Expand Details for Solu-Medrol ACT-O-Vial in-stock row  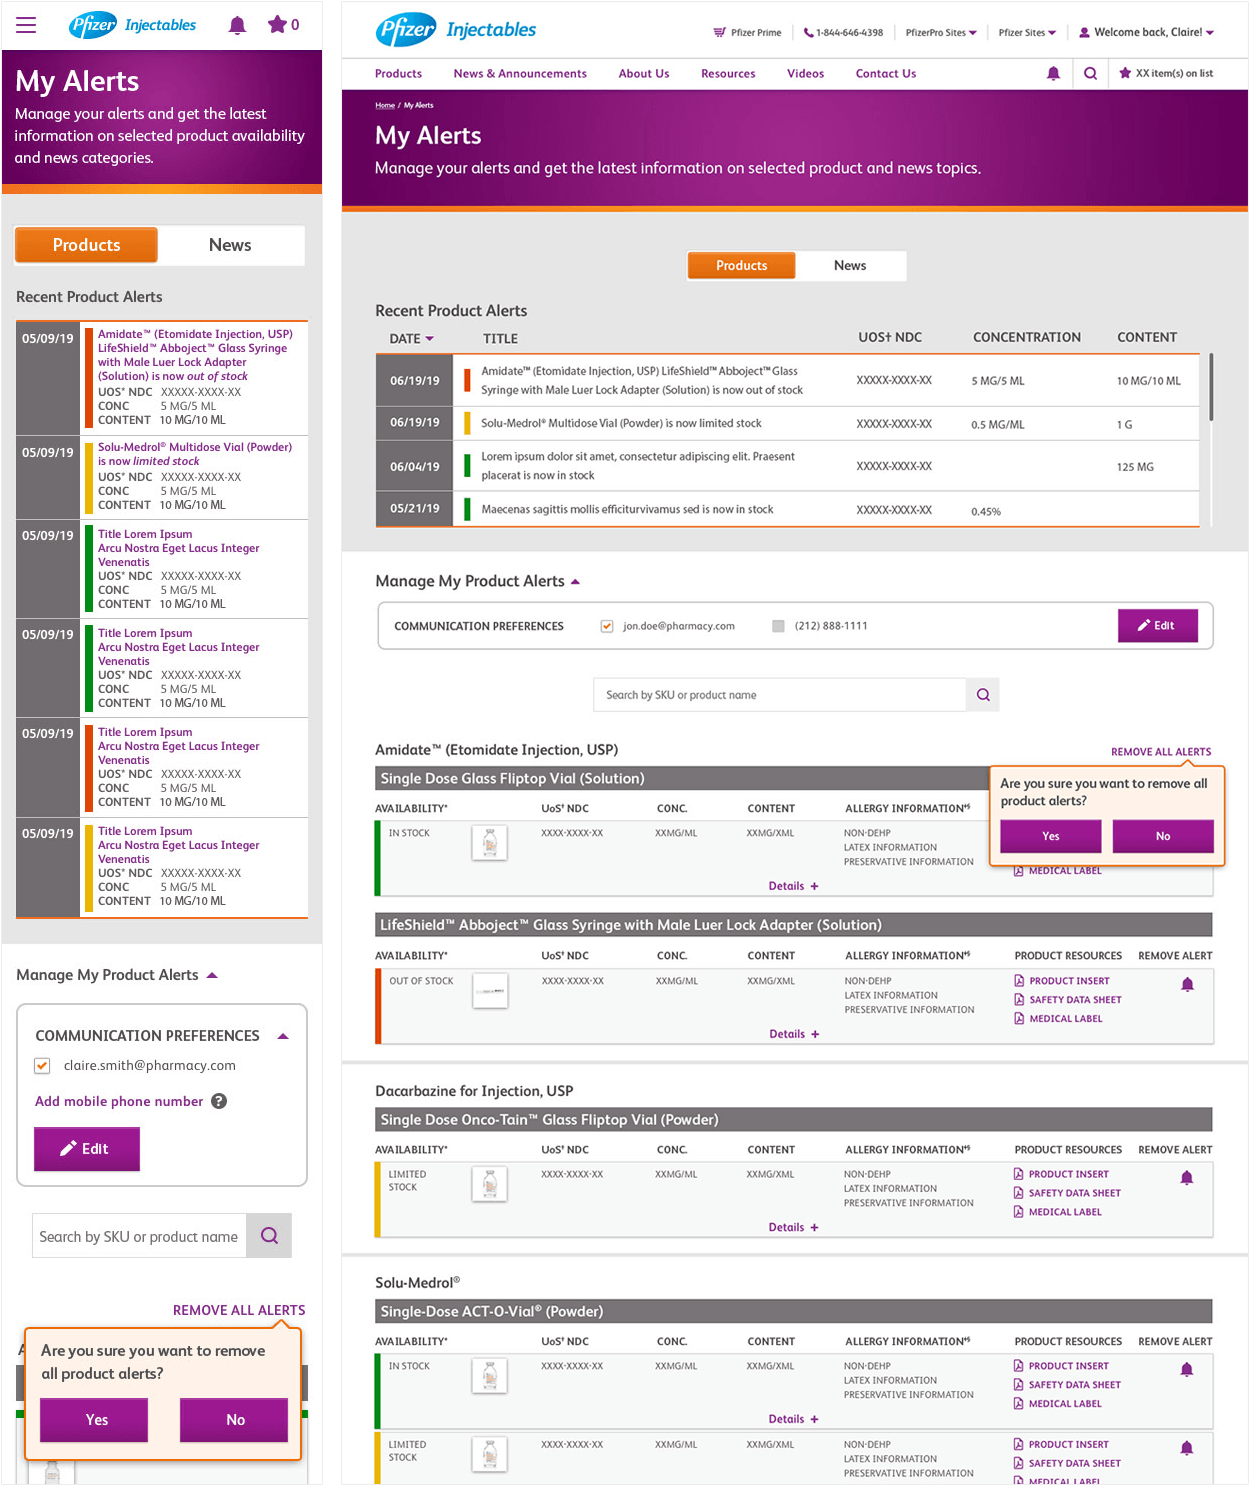point(793,1419)
